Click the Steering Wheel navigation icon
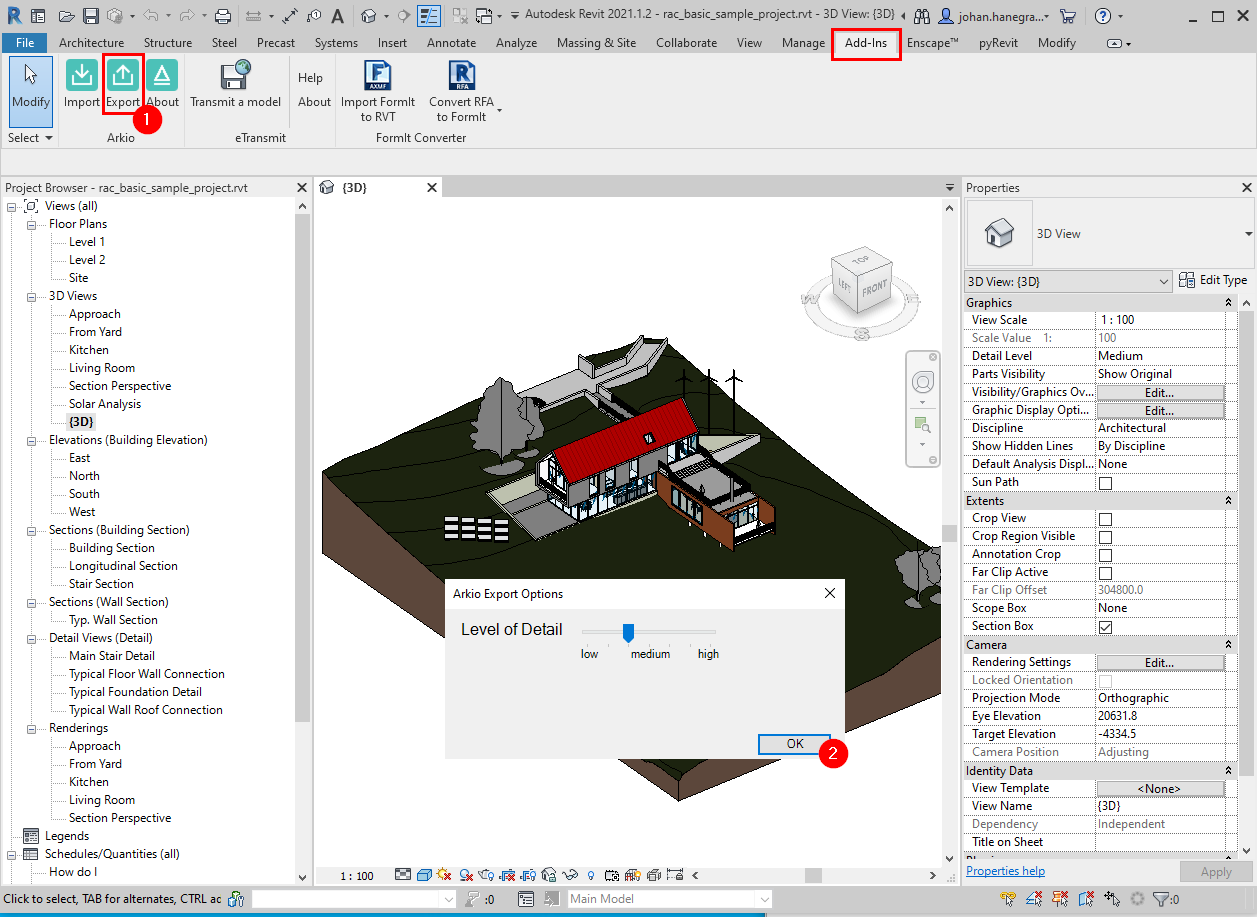The width and height of the screenshot is (1257, 917). point(922,382)
